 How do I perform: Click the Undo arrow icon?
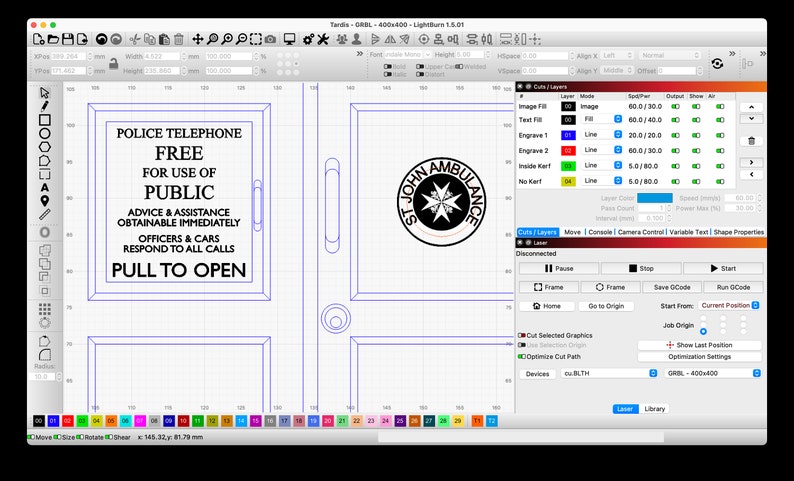[x=101, y=39]
